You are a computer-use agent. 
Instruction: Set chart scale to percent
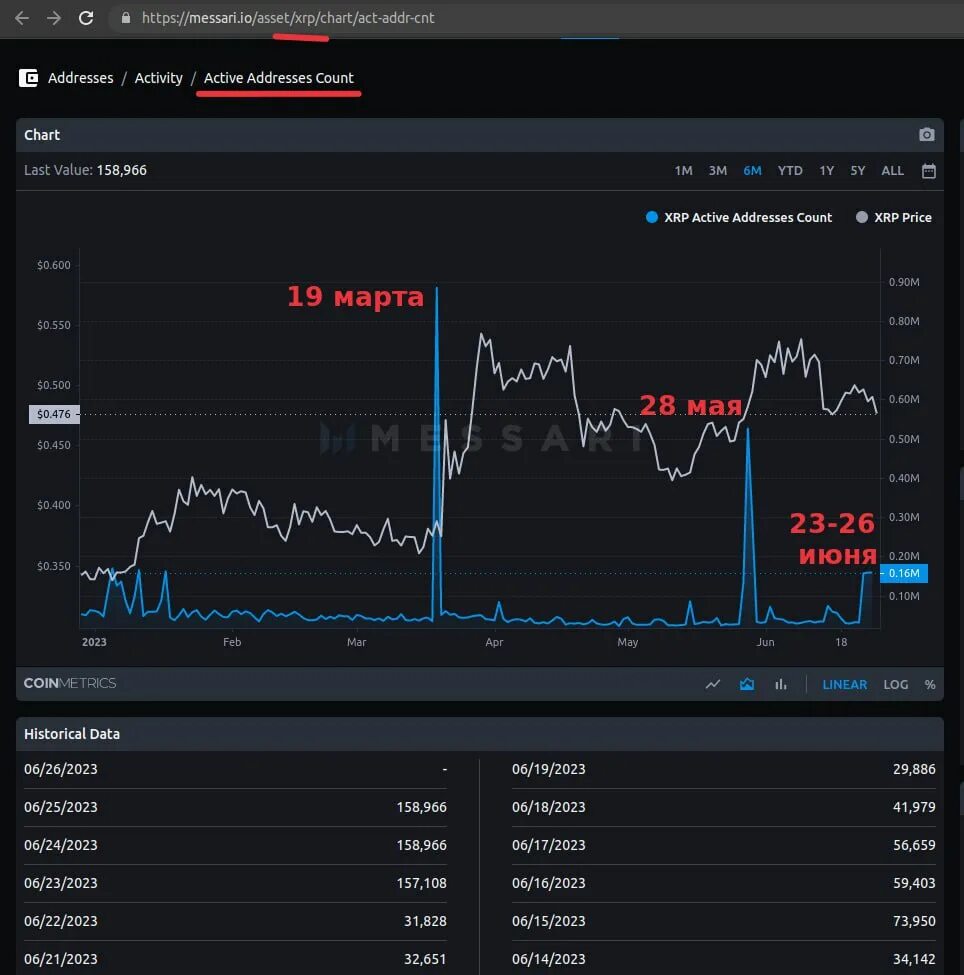point(930,684)
